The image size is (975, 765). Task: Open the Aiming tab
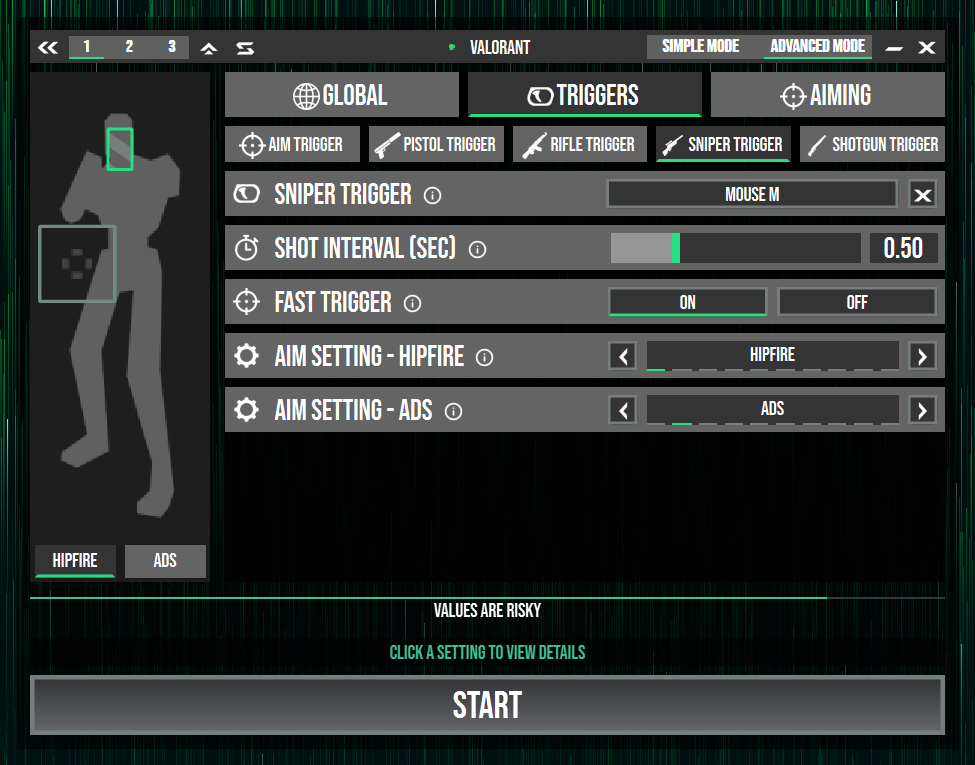pyautogui.click(x=827, y=95)
